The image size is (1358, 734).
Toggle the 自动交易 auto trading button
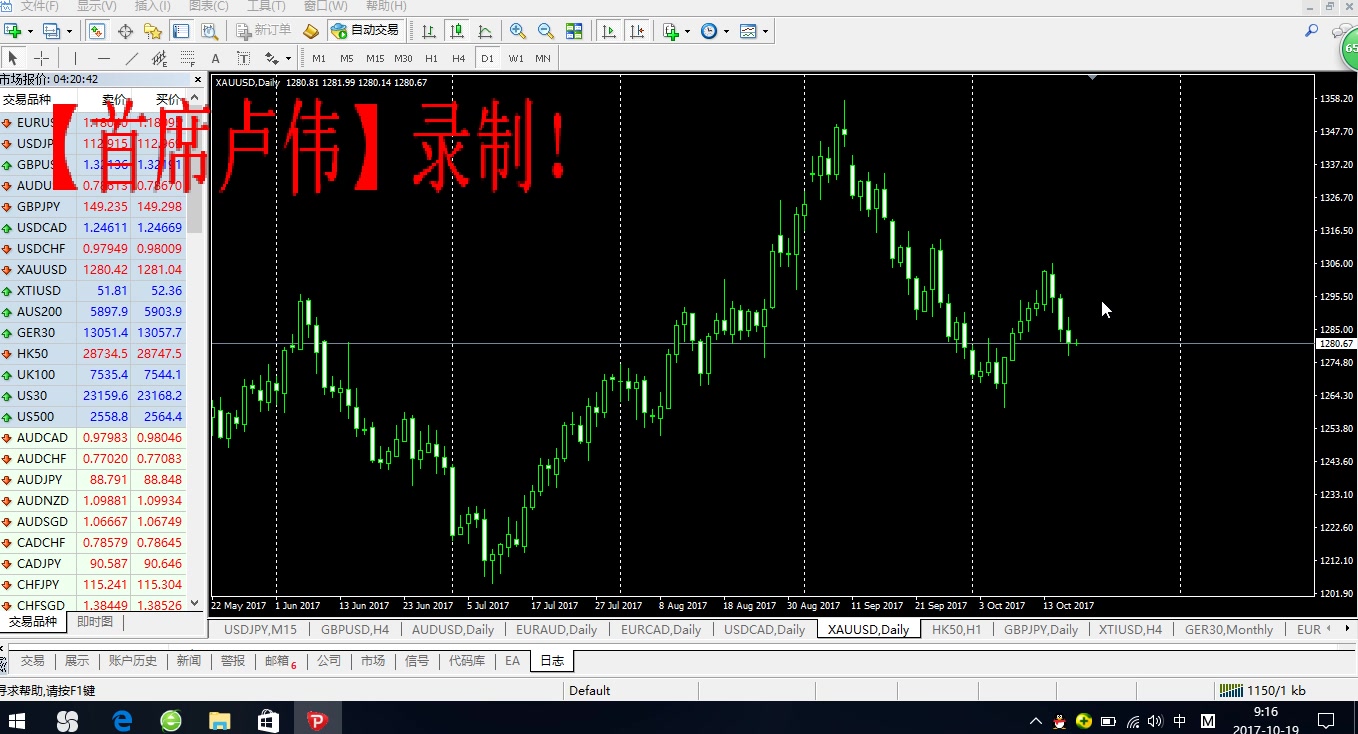[x=365, y=31]
